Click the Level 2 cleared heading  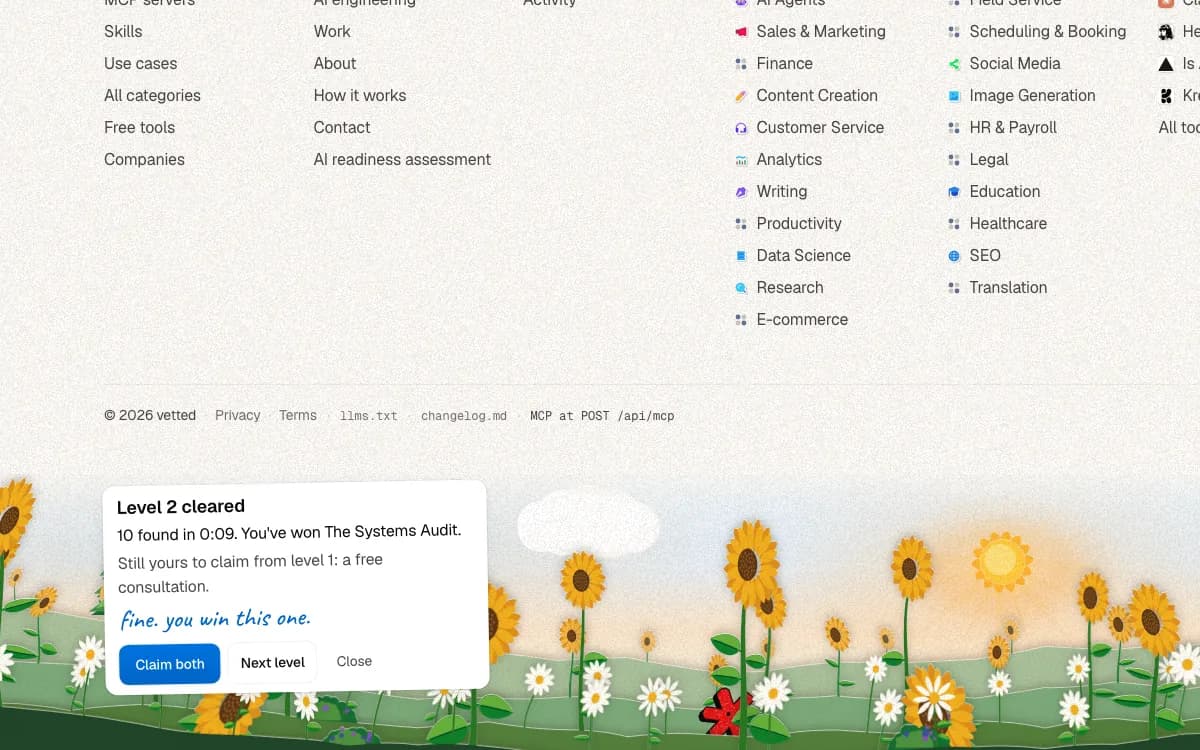tap(181, 506)
